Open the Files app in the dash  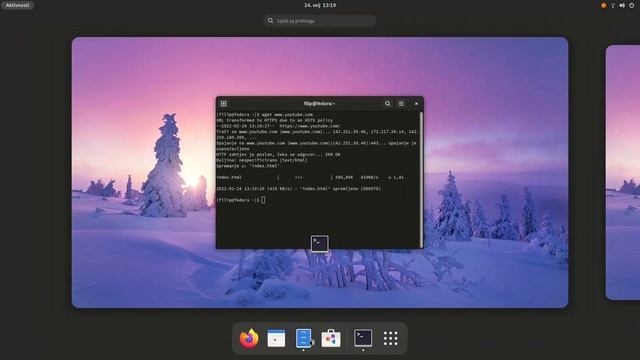303,338
